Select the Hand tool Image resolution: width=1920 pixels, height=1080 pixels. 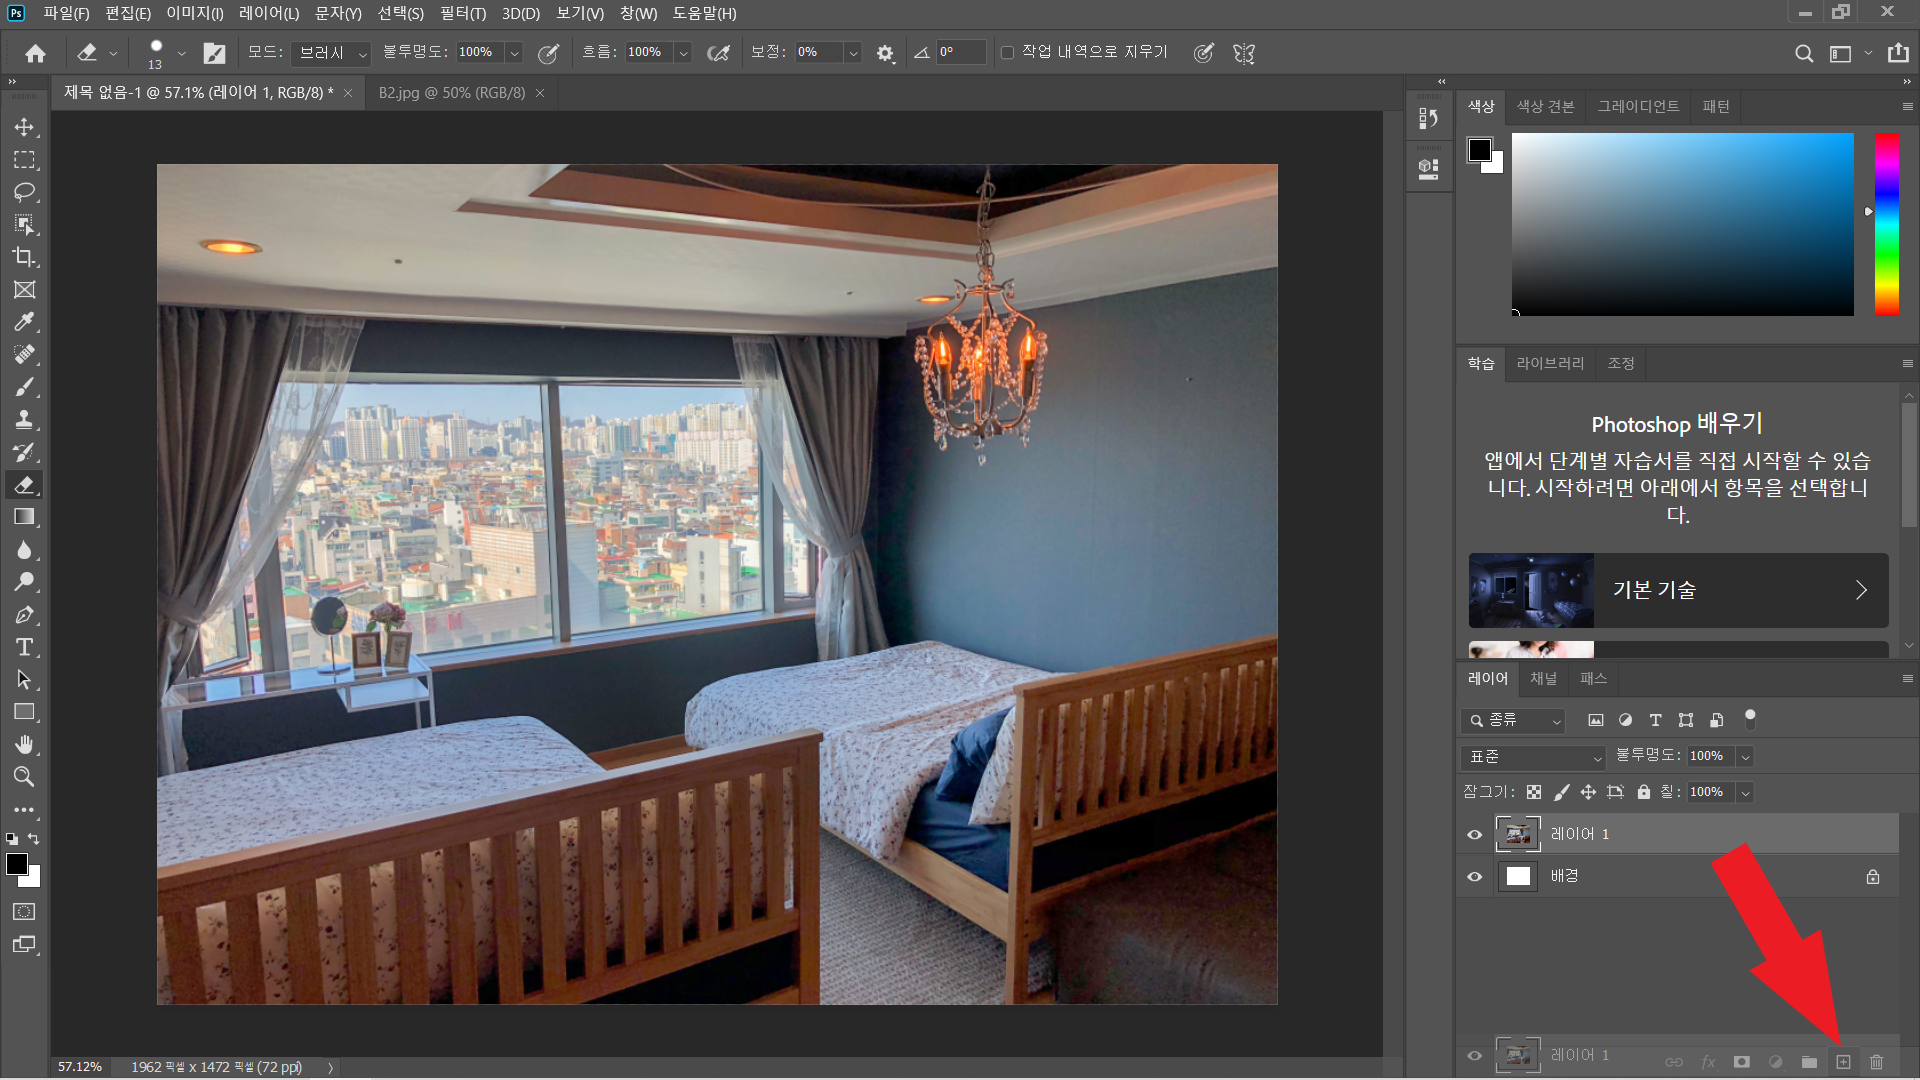click(x=24, y=744)
